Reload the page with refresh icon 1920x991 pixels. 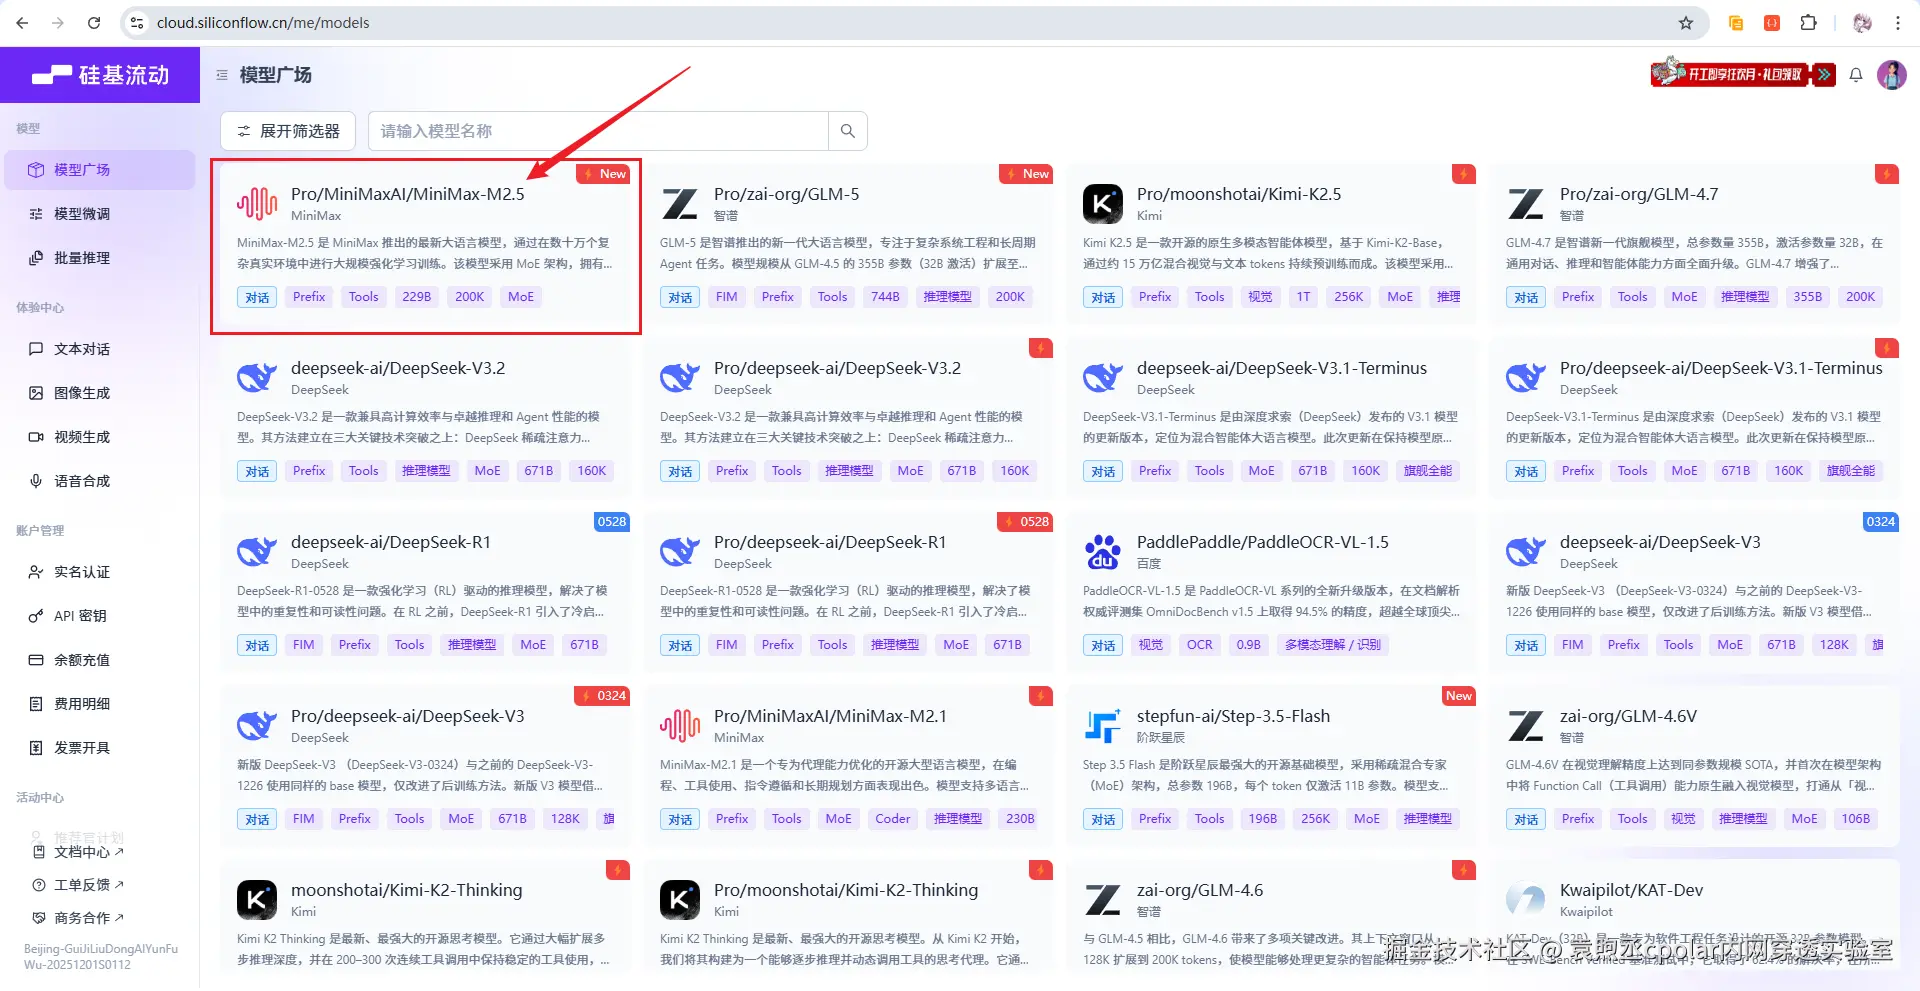click(94, 22)
